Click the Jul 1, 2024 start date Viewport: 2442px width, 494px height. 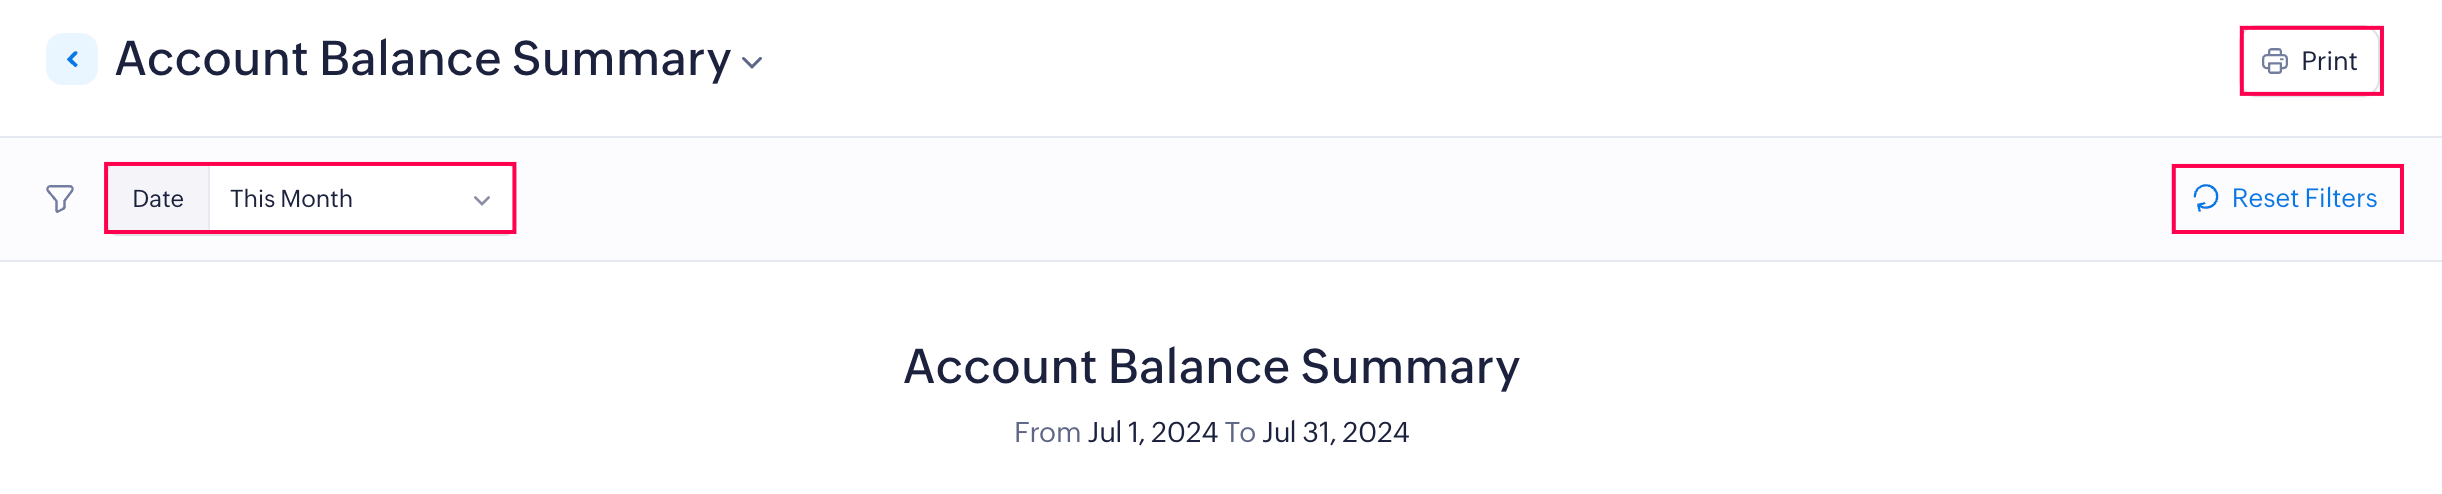[1152, 432]
